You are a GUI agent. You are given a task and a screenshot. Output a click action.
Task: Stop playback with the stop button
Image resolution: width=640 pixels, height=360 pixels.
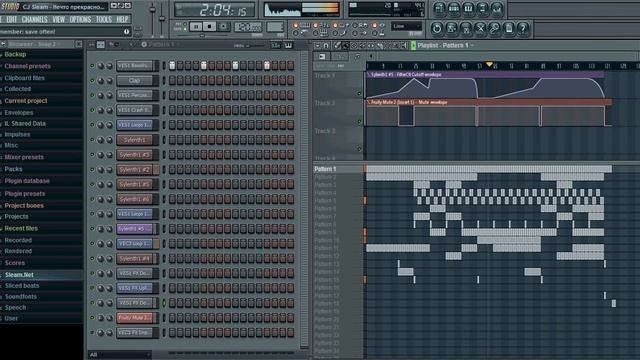[x=210, y=27]
